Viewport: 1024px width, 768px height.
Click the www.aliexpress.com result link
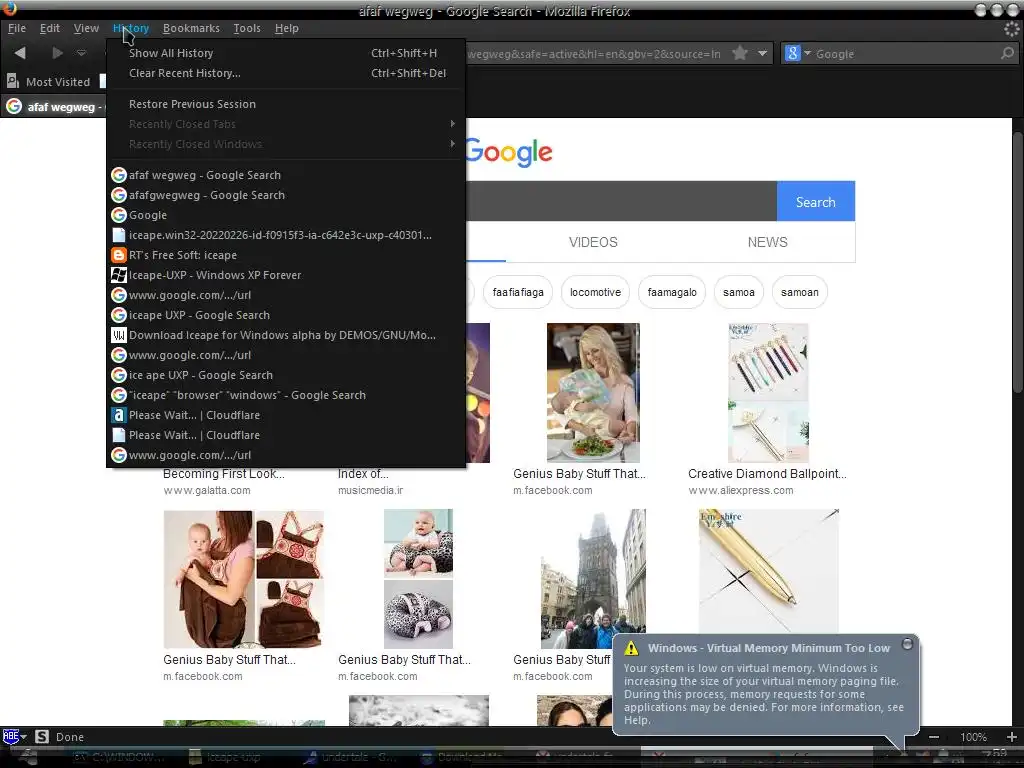point(741,490)
